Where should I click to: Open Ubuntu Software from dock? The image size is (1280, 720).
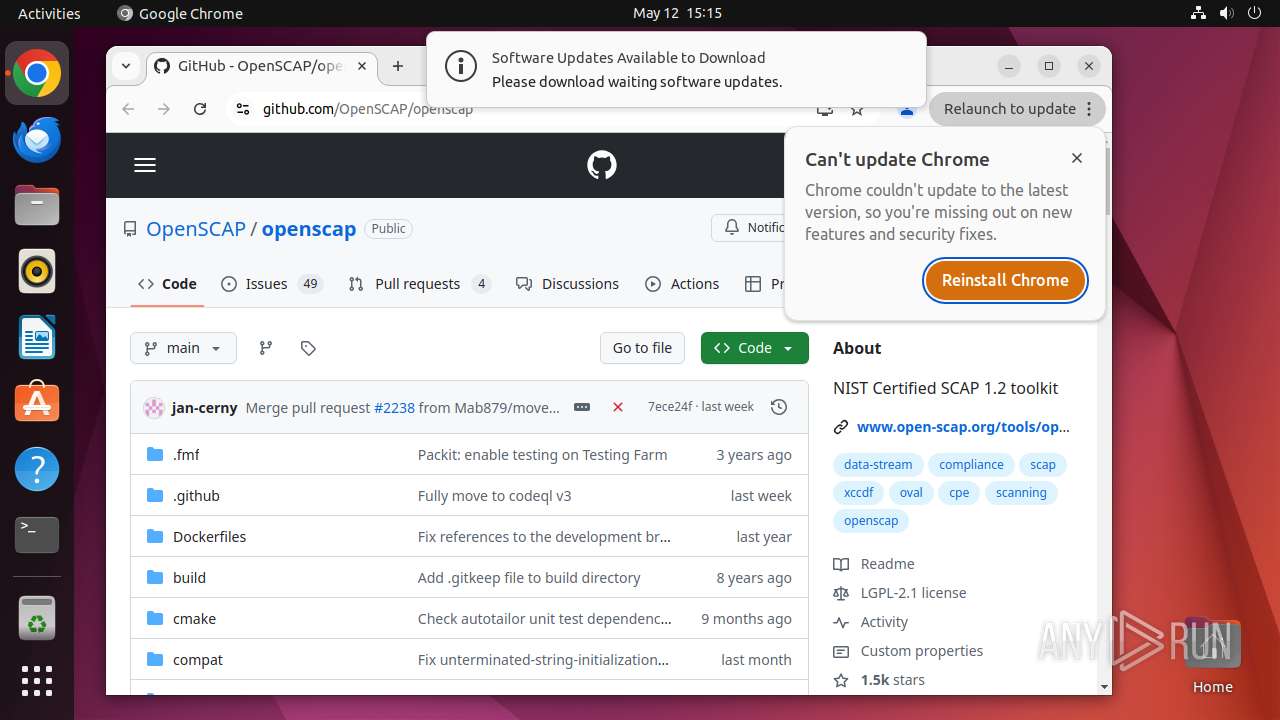pos(37,403)
